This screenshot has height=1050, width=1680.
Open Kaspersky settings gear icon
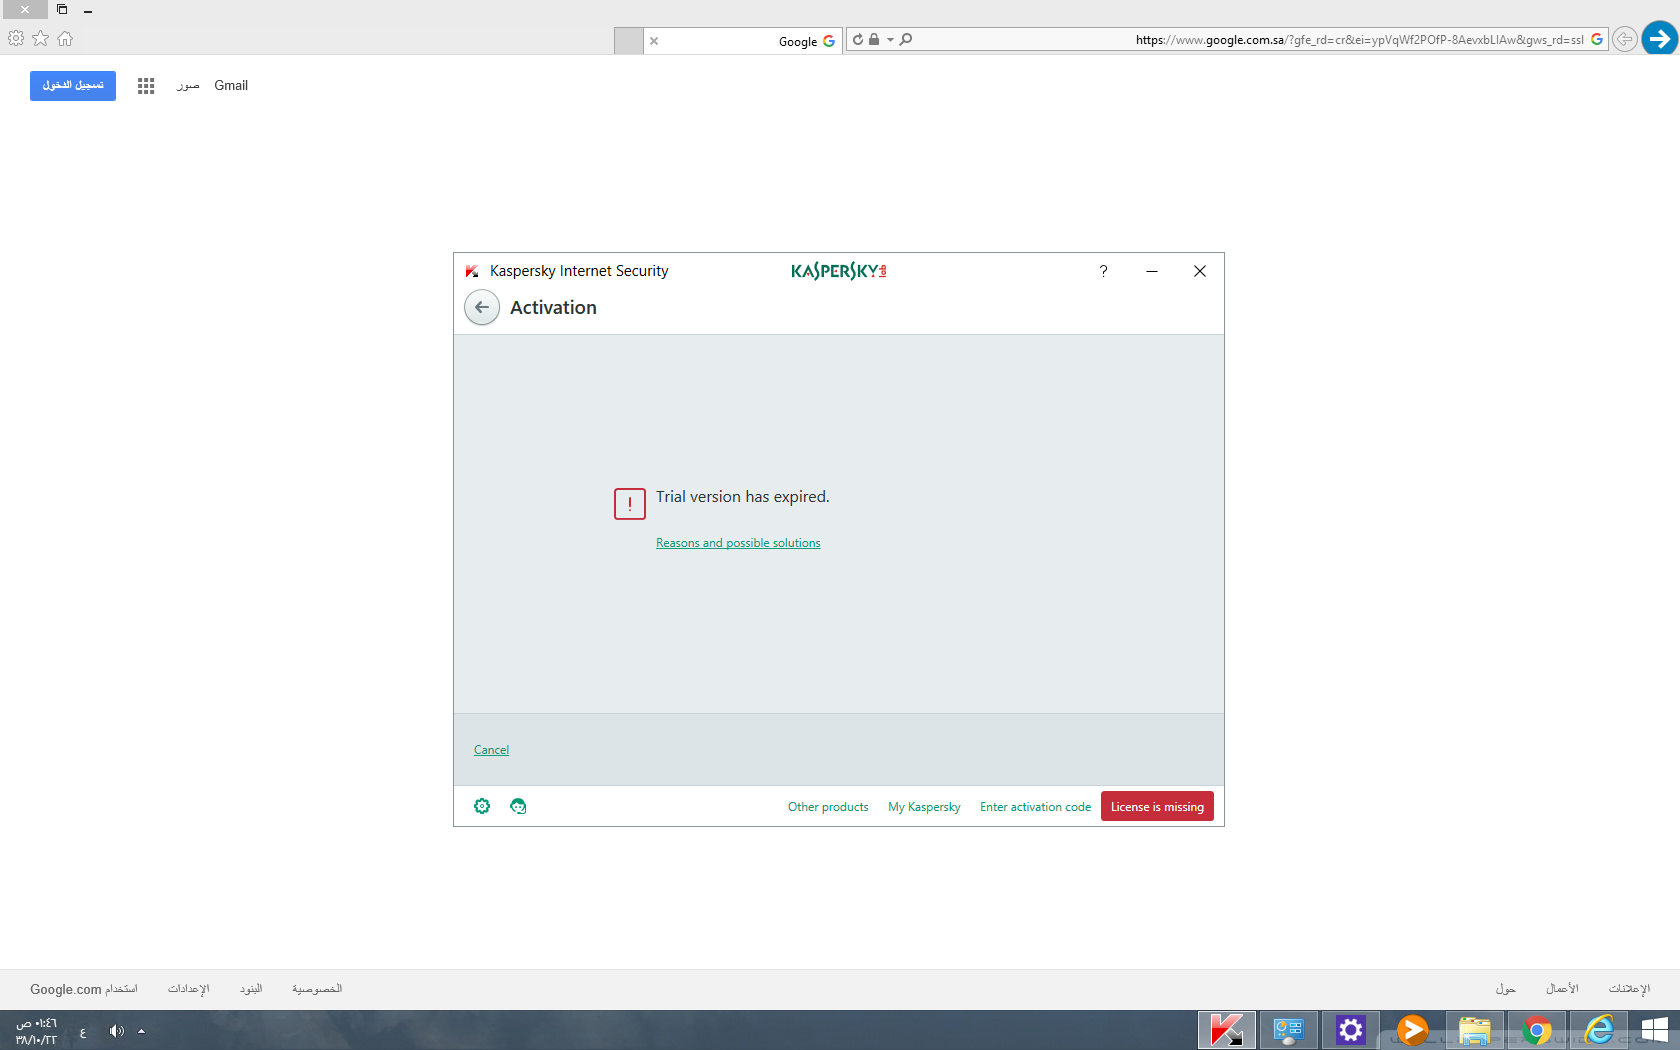[482, 806]
